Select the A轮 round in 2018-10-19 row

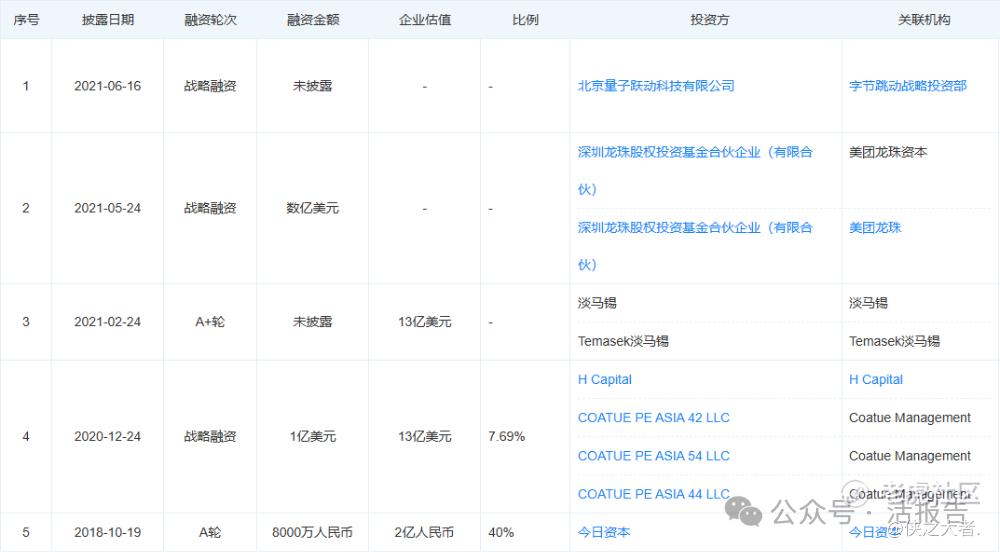tap(210, 532)
